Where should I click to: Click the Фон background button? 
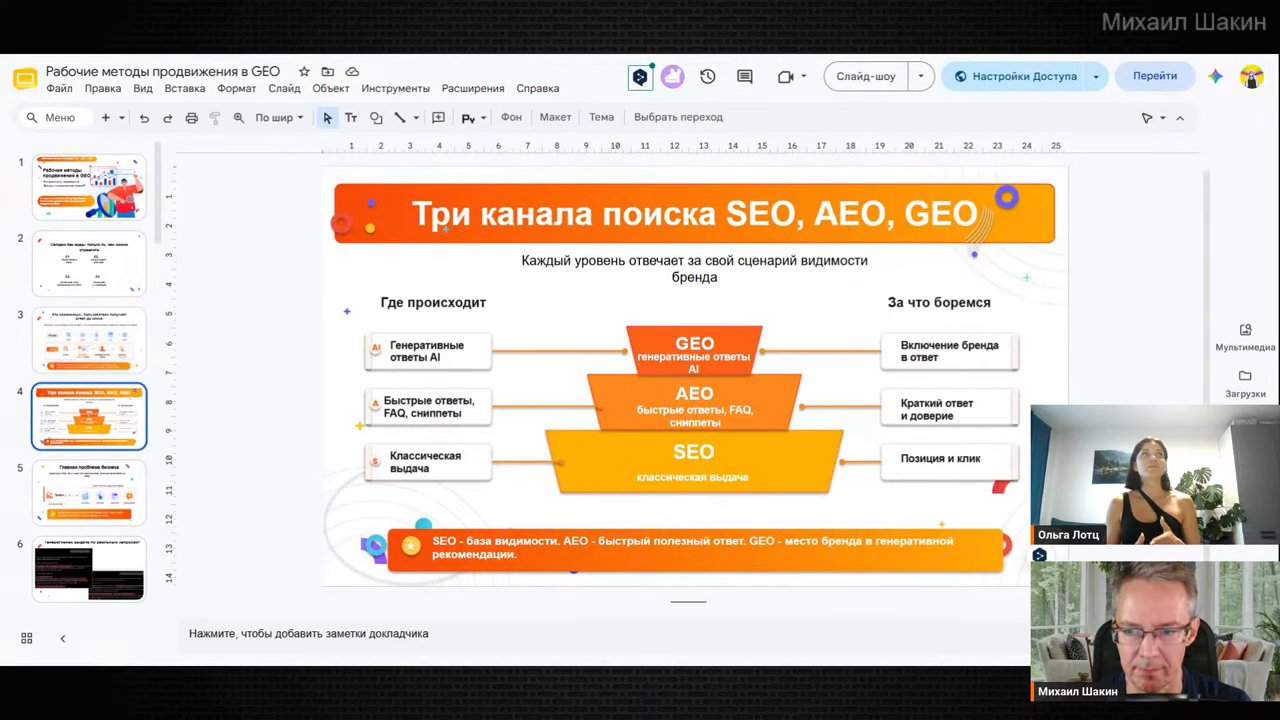(x=511, y=118)
